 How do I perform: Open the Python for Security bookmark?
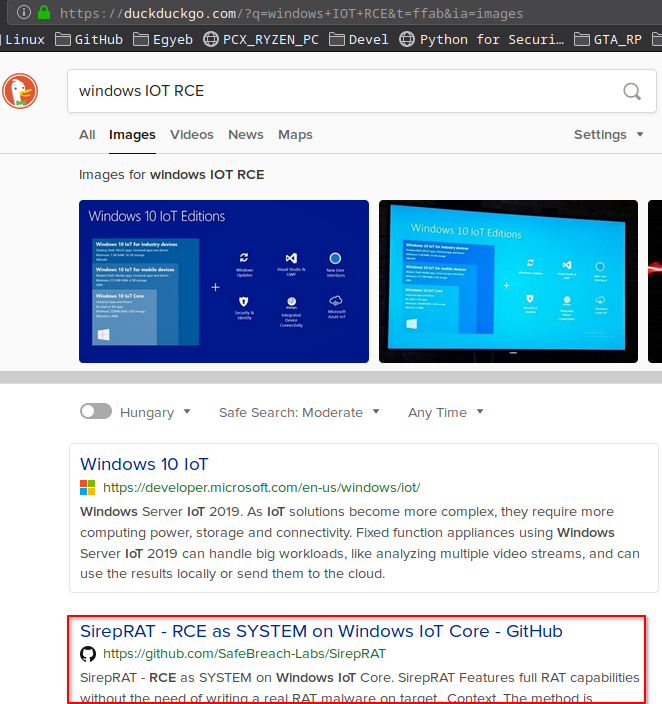tap(480, 40)
